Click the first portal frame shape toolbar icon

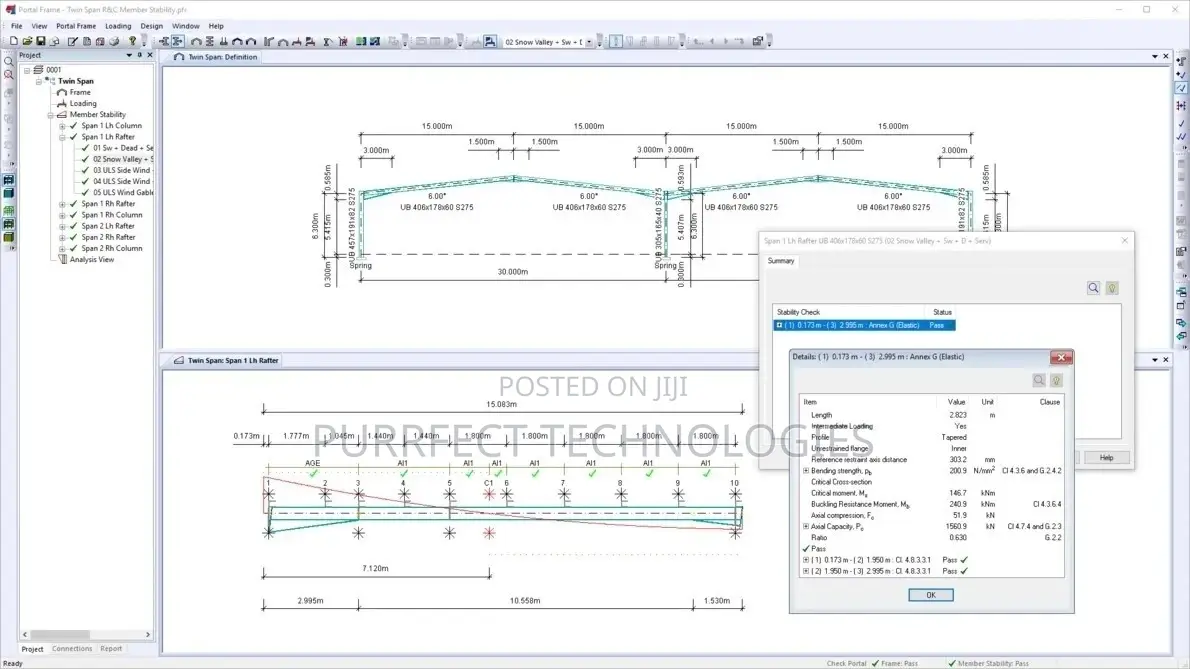click(x=197, y=41)
